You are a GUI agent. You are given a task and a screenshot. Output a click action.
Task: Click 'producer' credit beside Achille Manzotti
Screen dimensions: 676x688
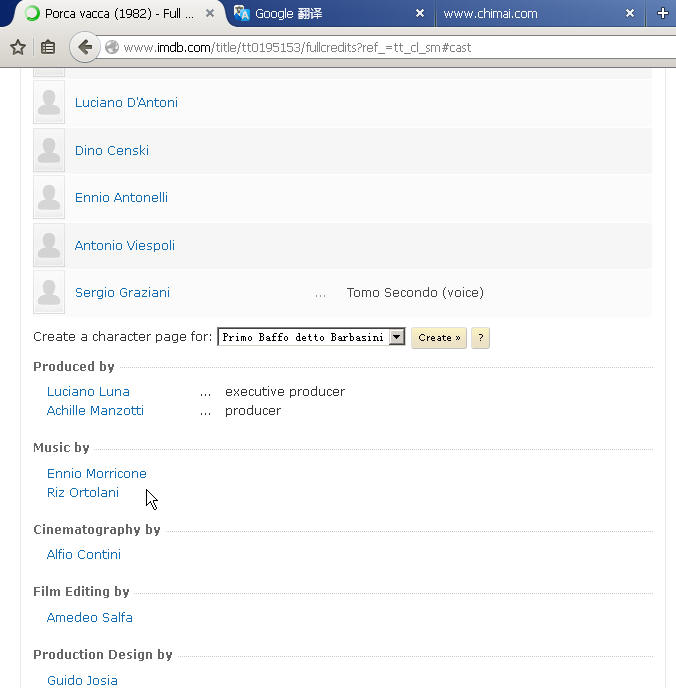[253, 411]
